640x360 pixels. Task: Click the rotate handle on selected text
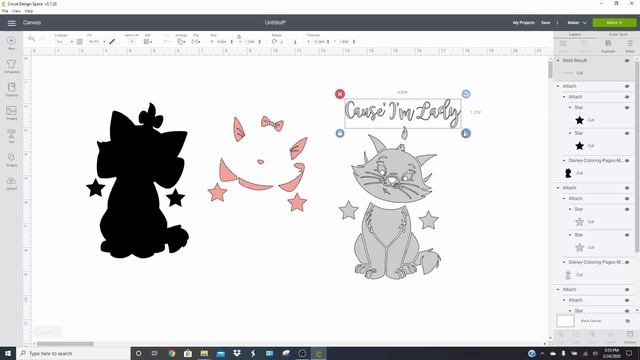[466, 94]
